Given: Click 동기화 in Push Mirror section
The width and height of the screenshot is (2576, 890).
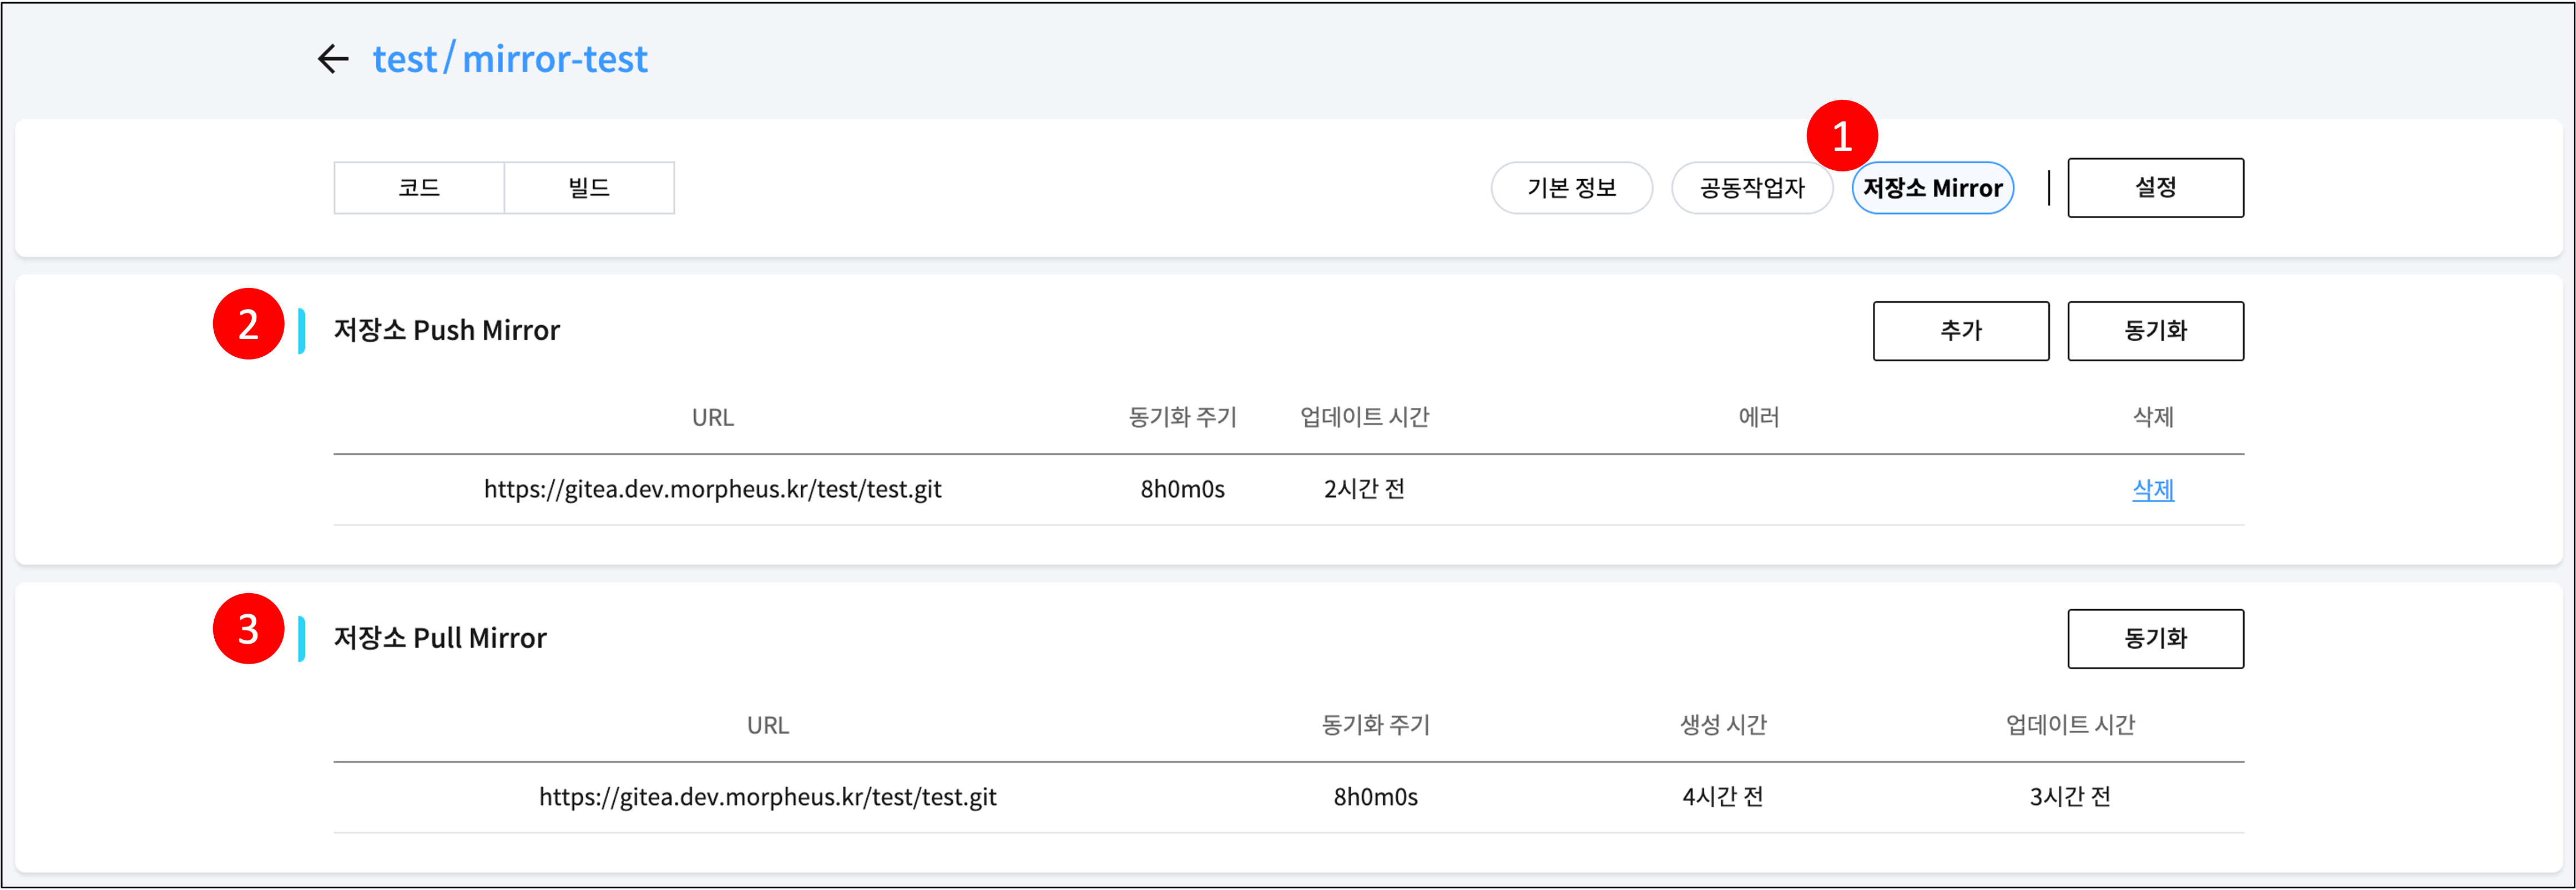Looking at the screenshot, I should coord(2155,331).
